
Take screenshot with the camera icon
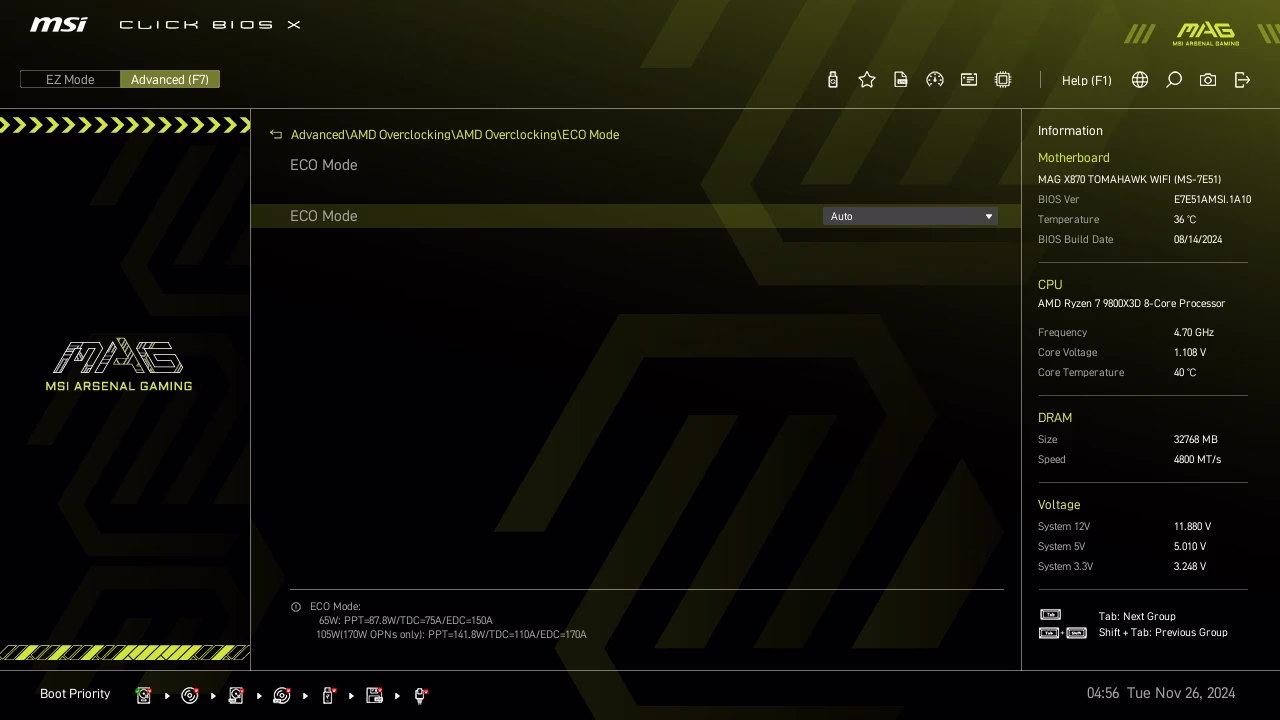tap(1208, 80)
